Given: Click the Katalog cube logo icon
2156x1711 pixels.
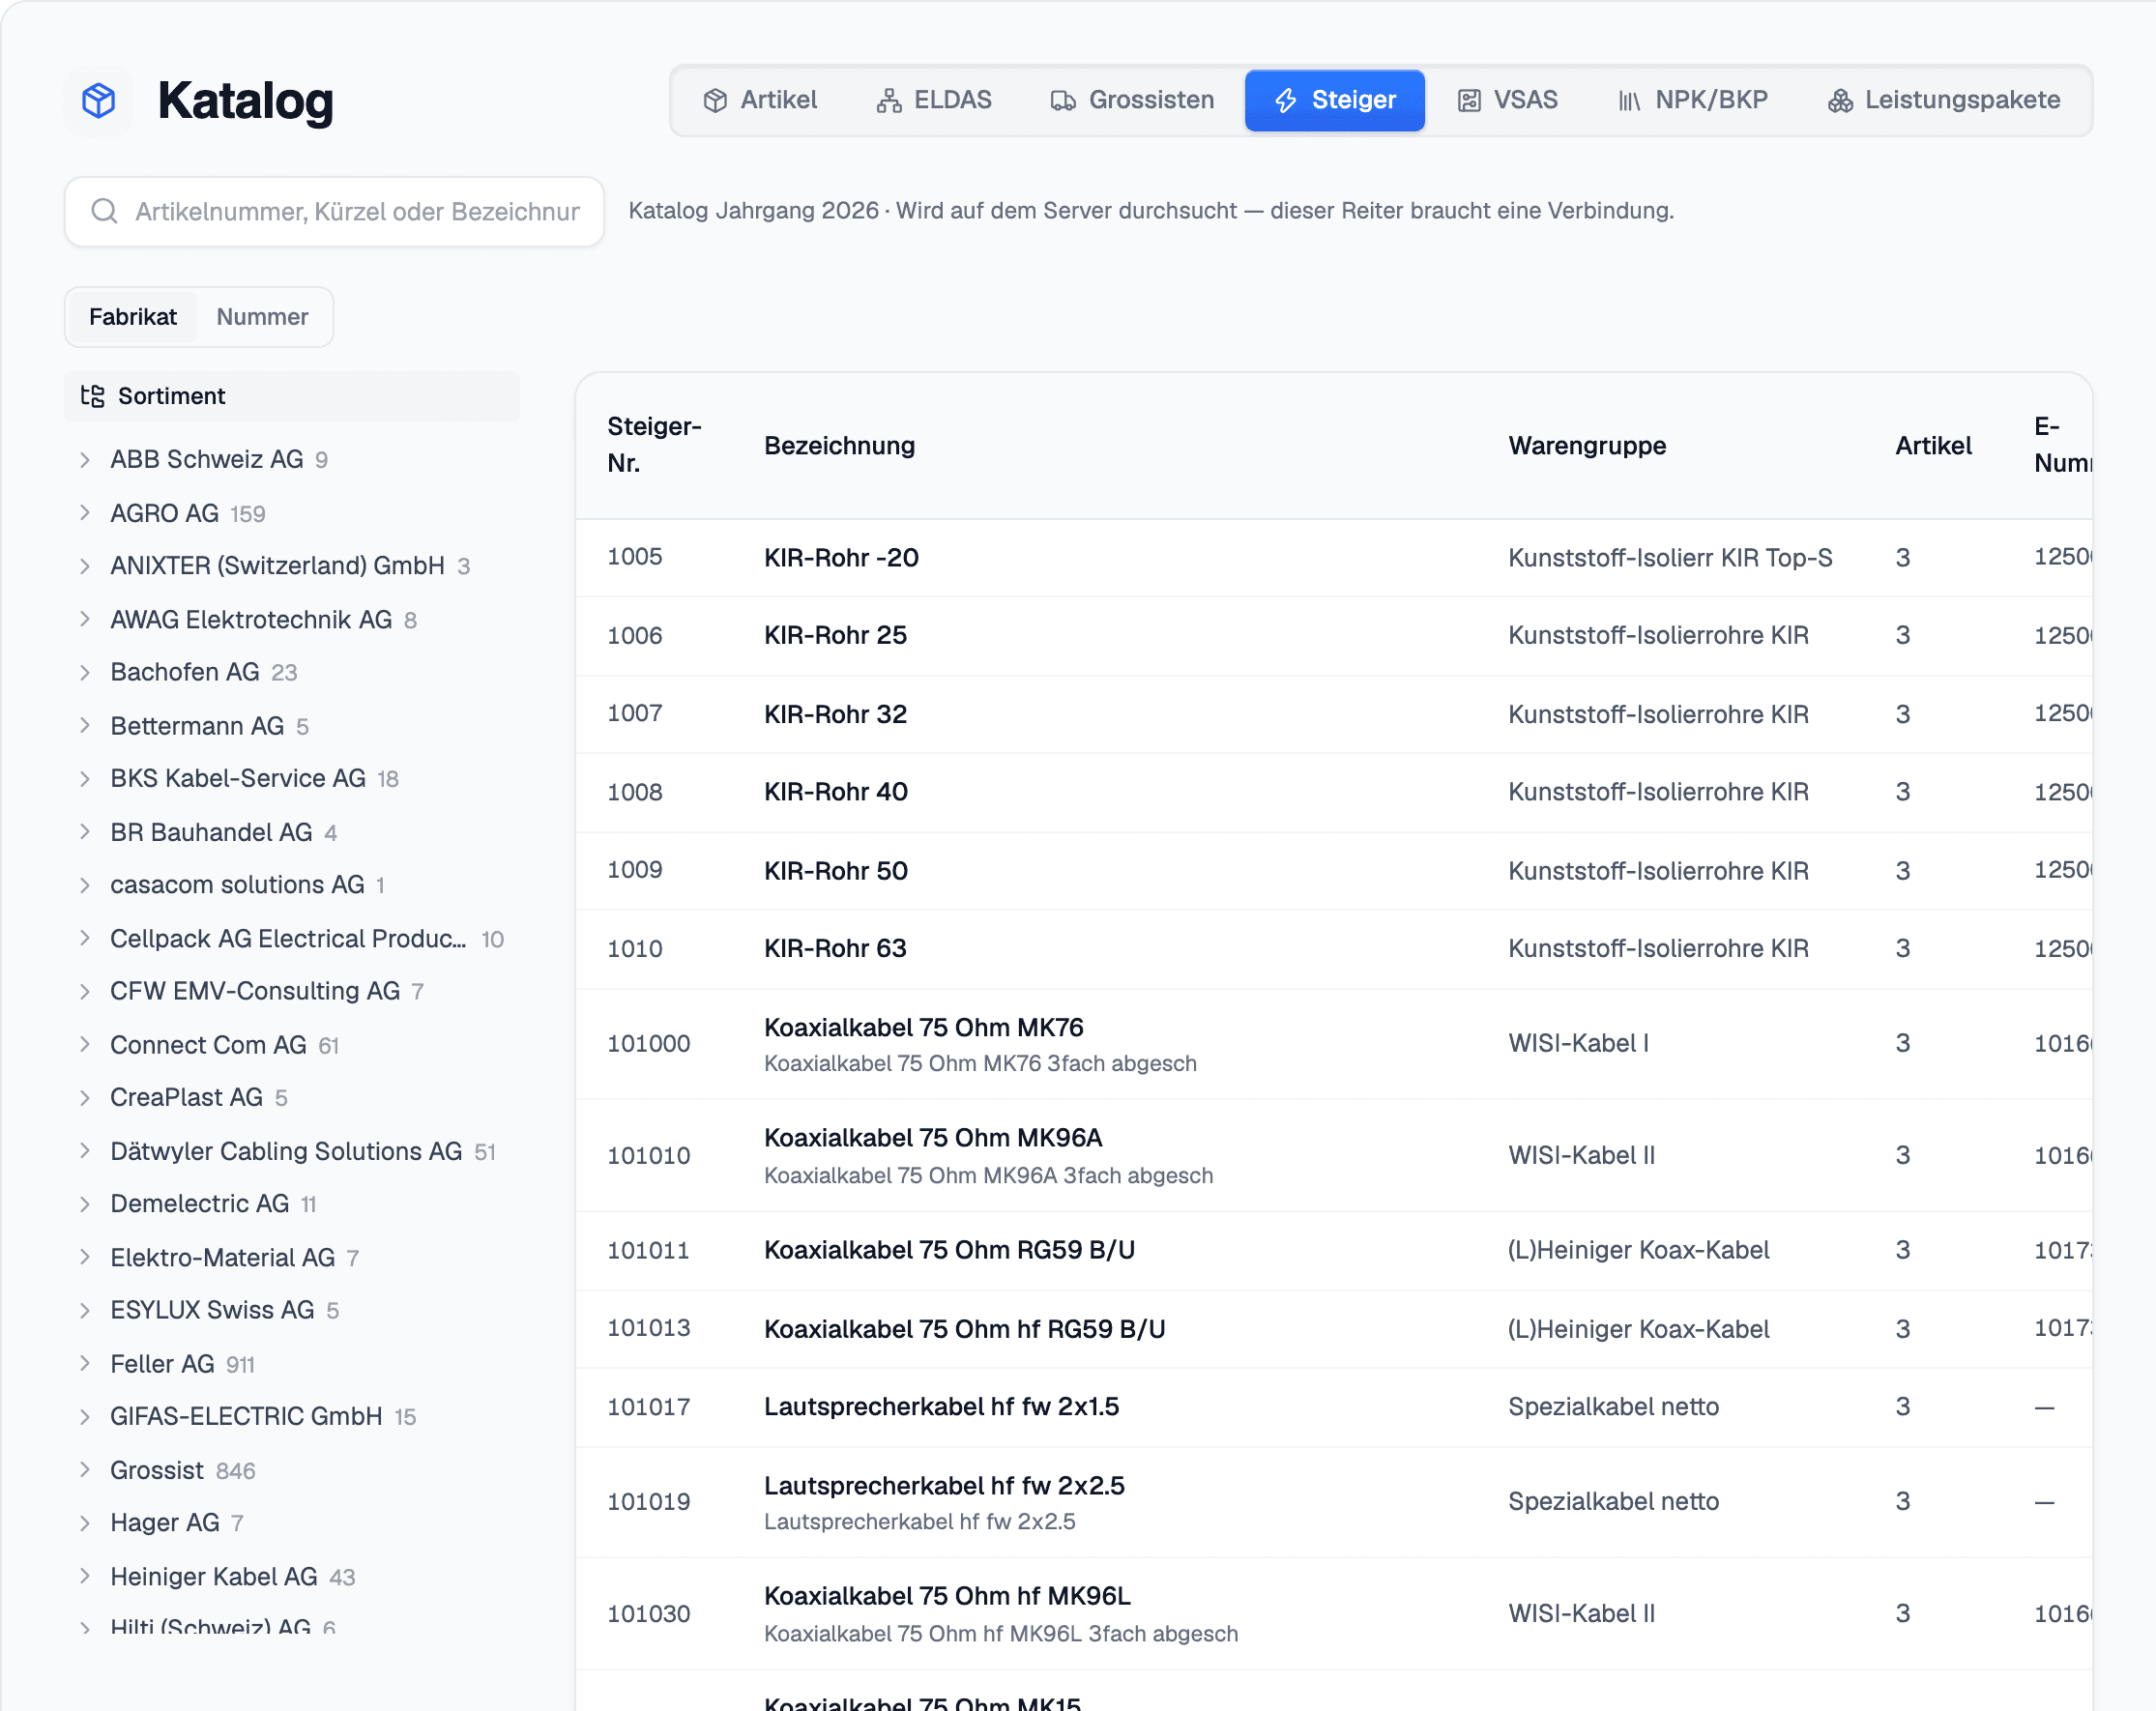Looking at the screenshot, I should 99,100.
